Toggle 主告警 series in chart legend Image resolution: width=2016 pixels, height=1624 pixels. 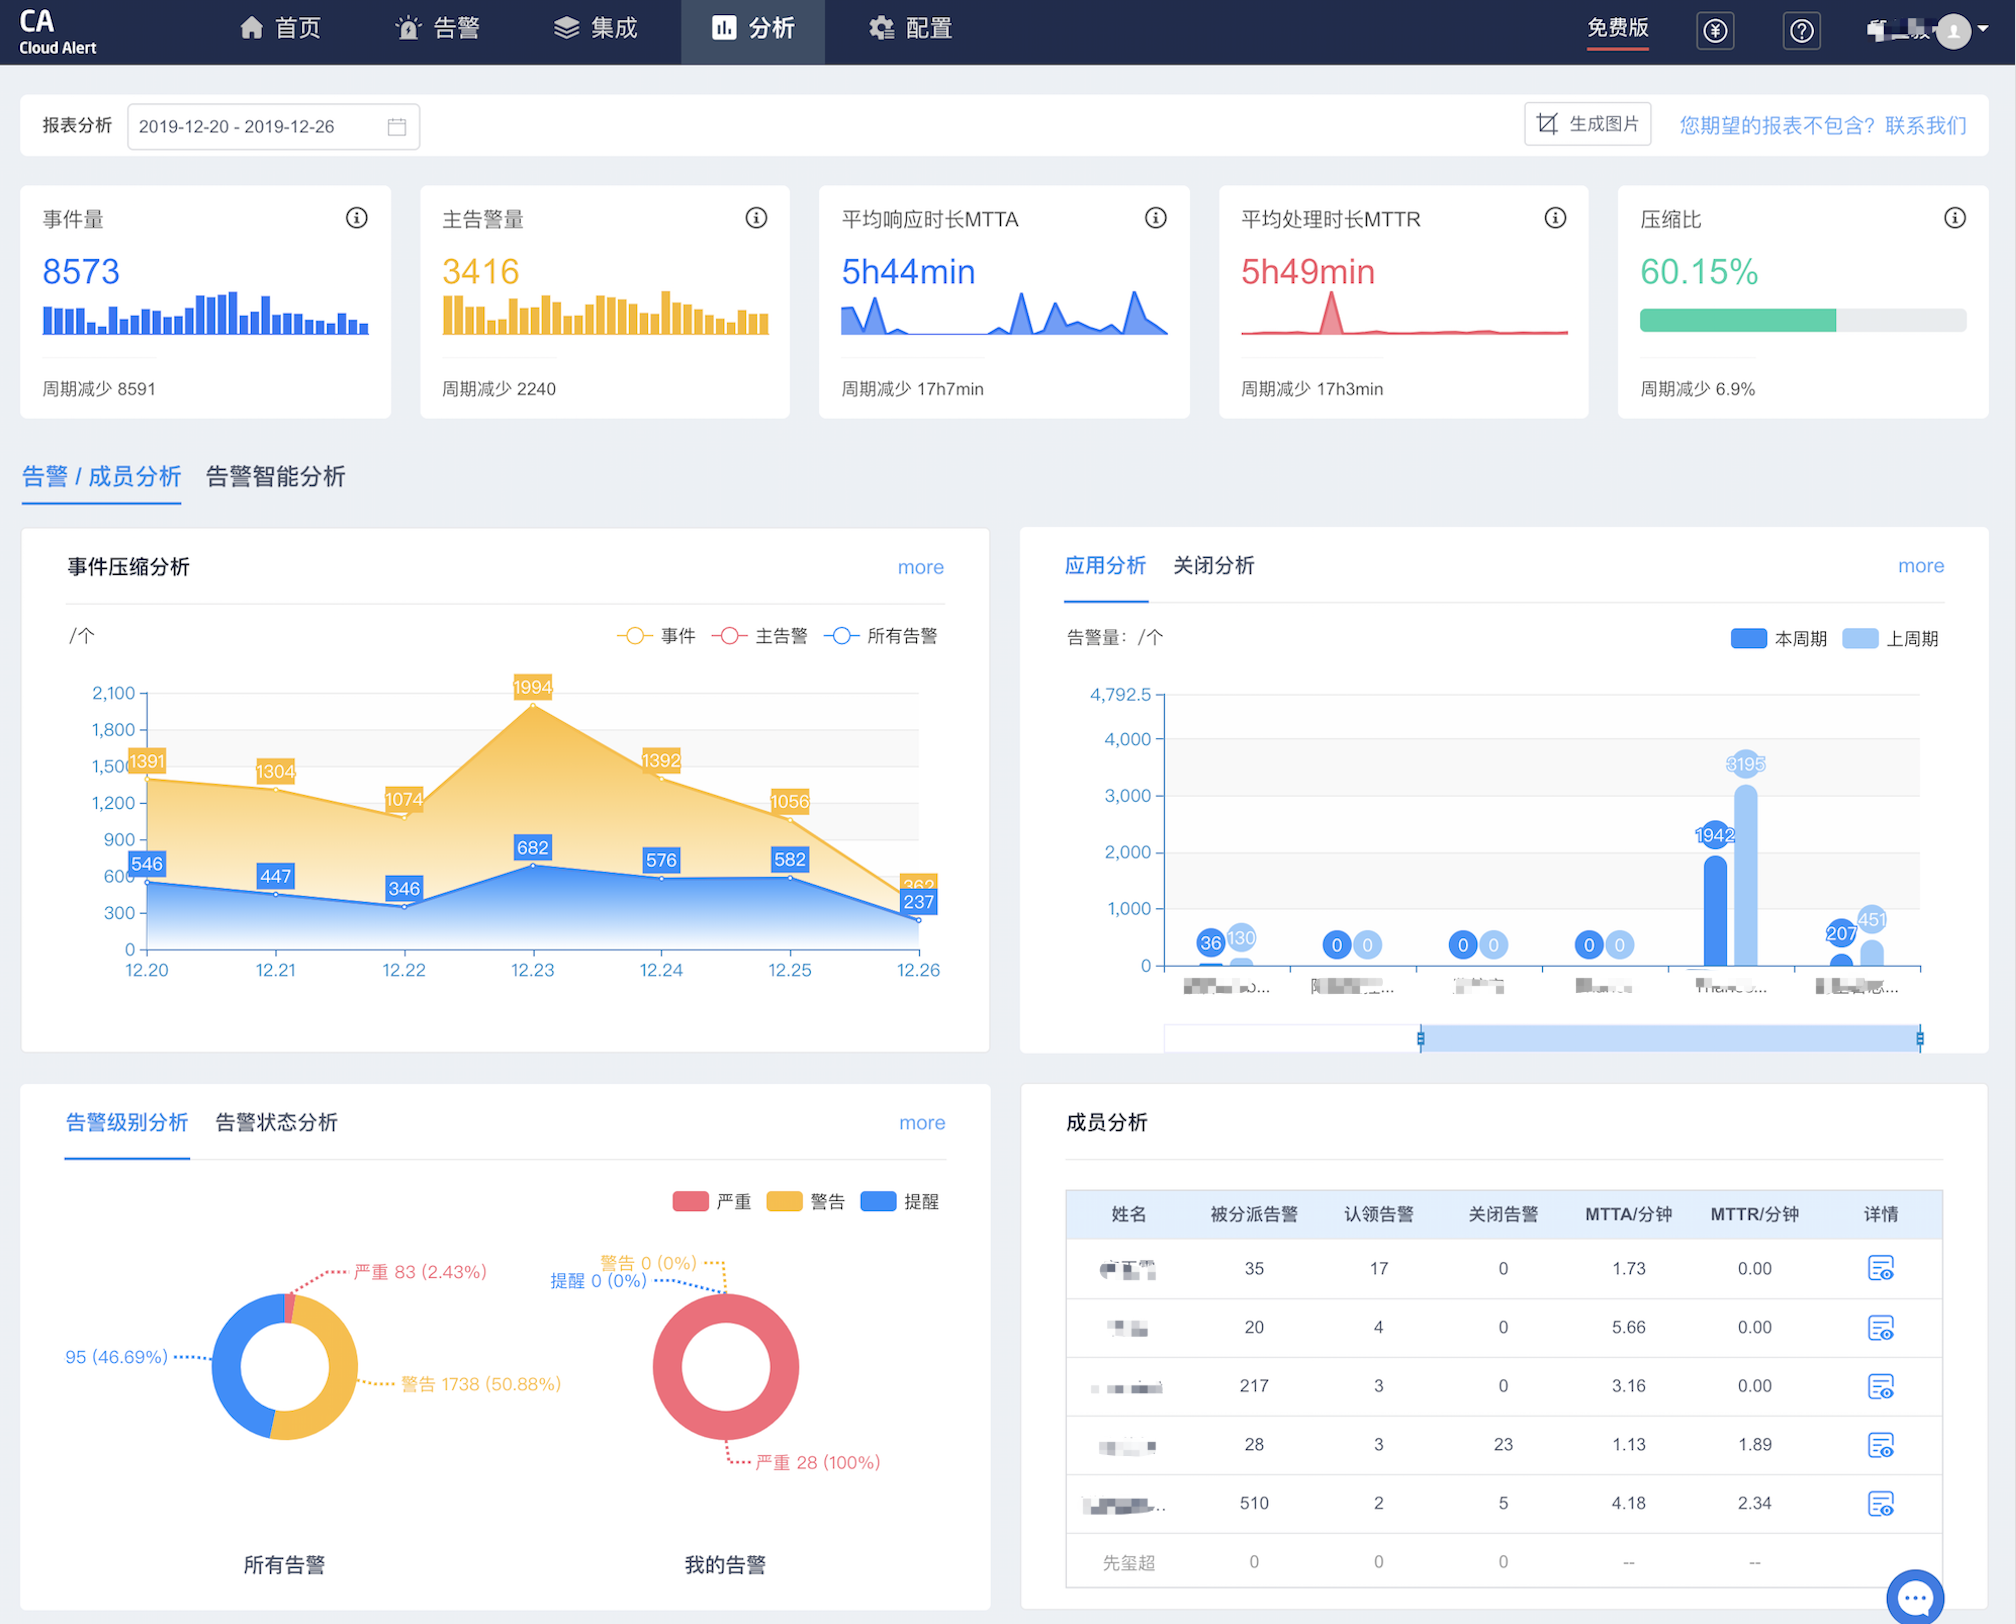click(x=760, y=636)
